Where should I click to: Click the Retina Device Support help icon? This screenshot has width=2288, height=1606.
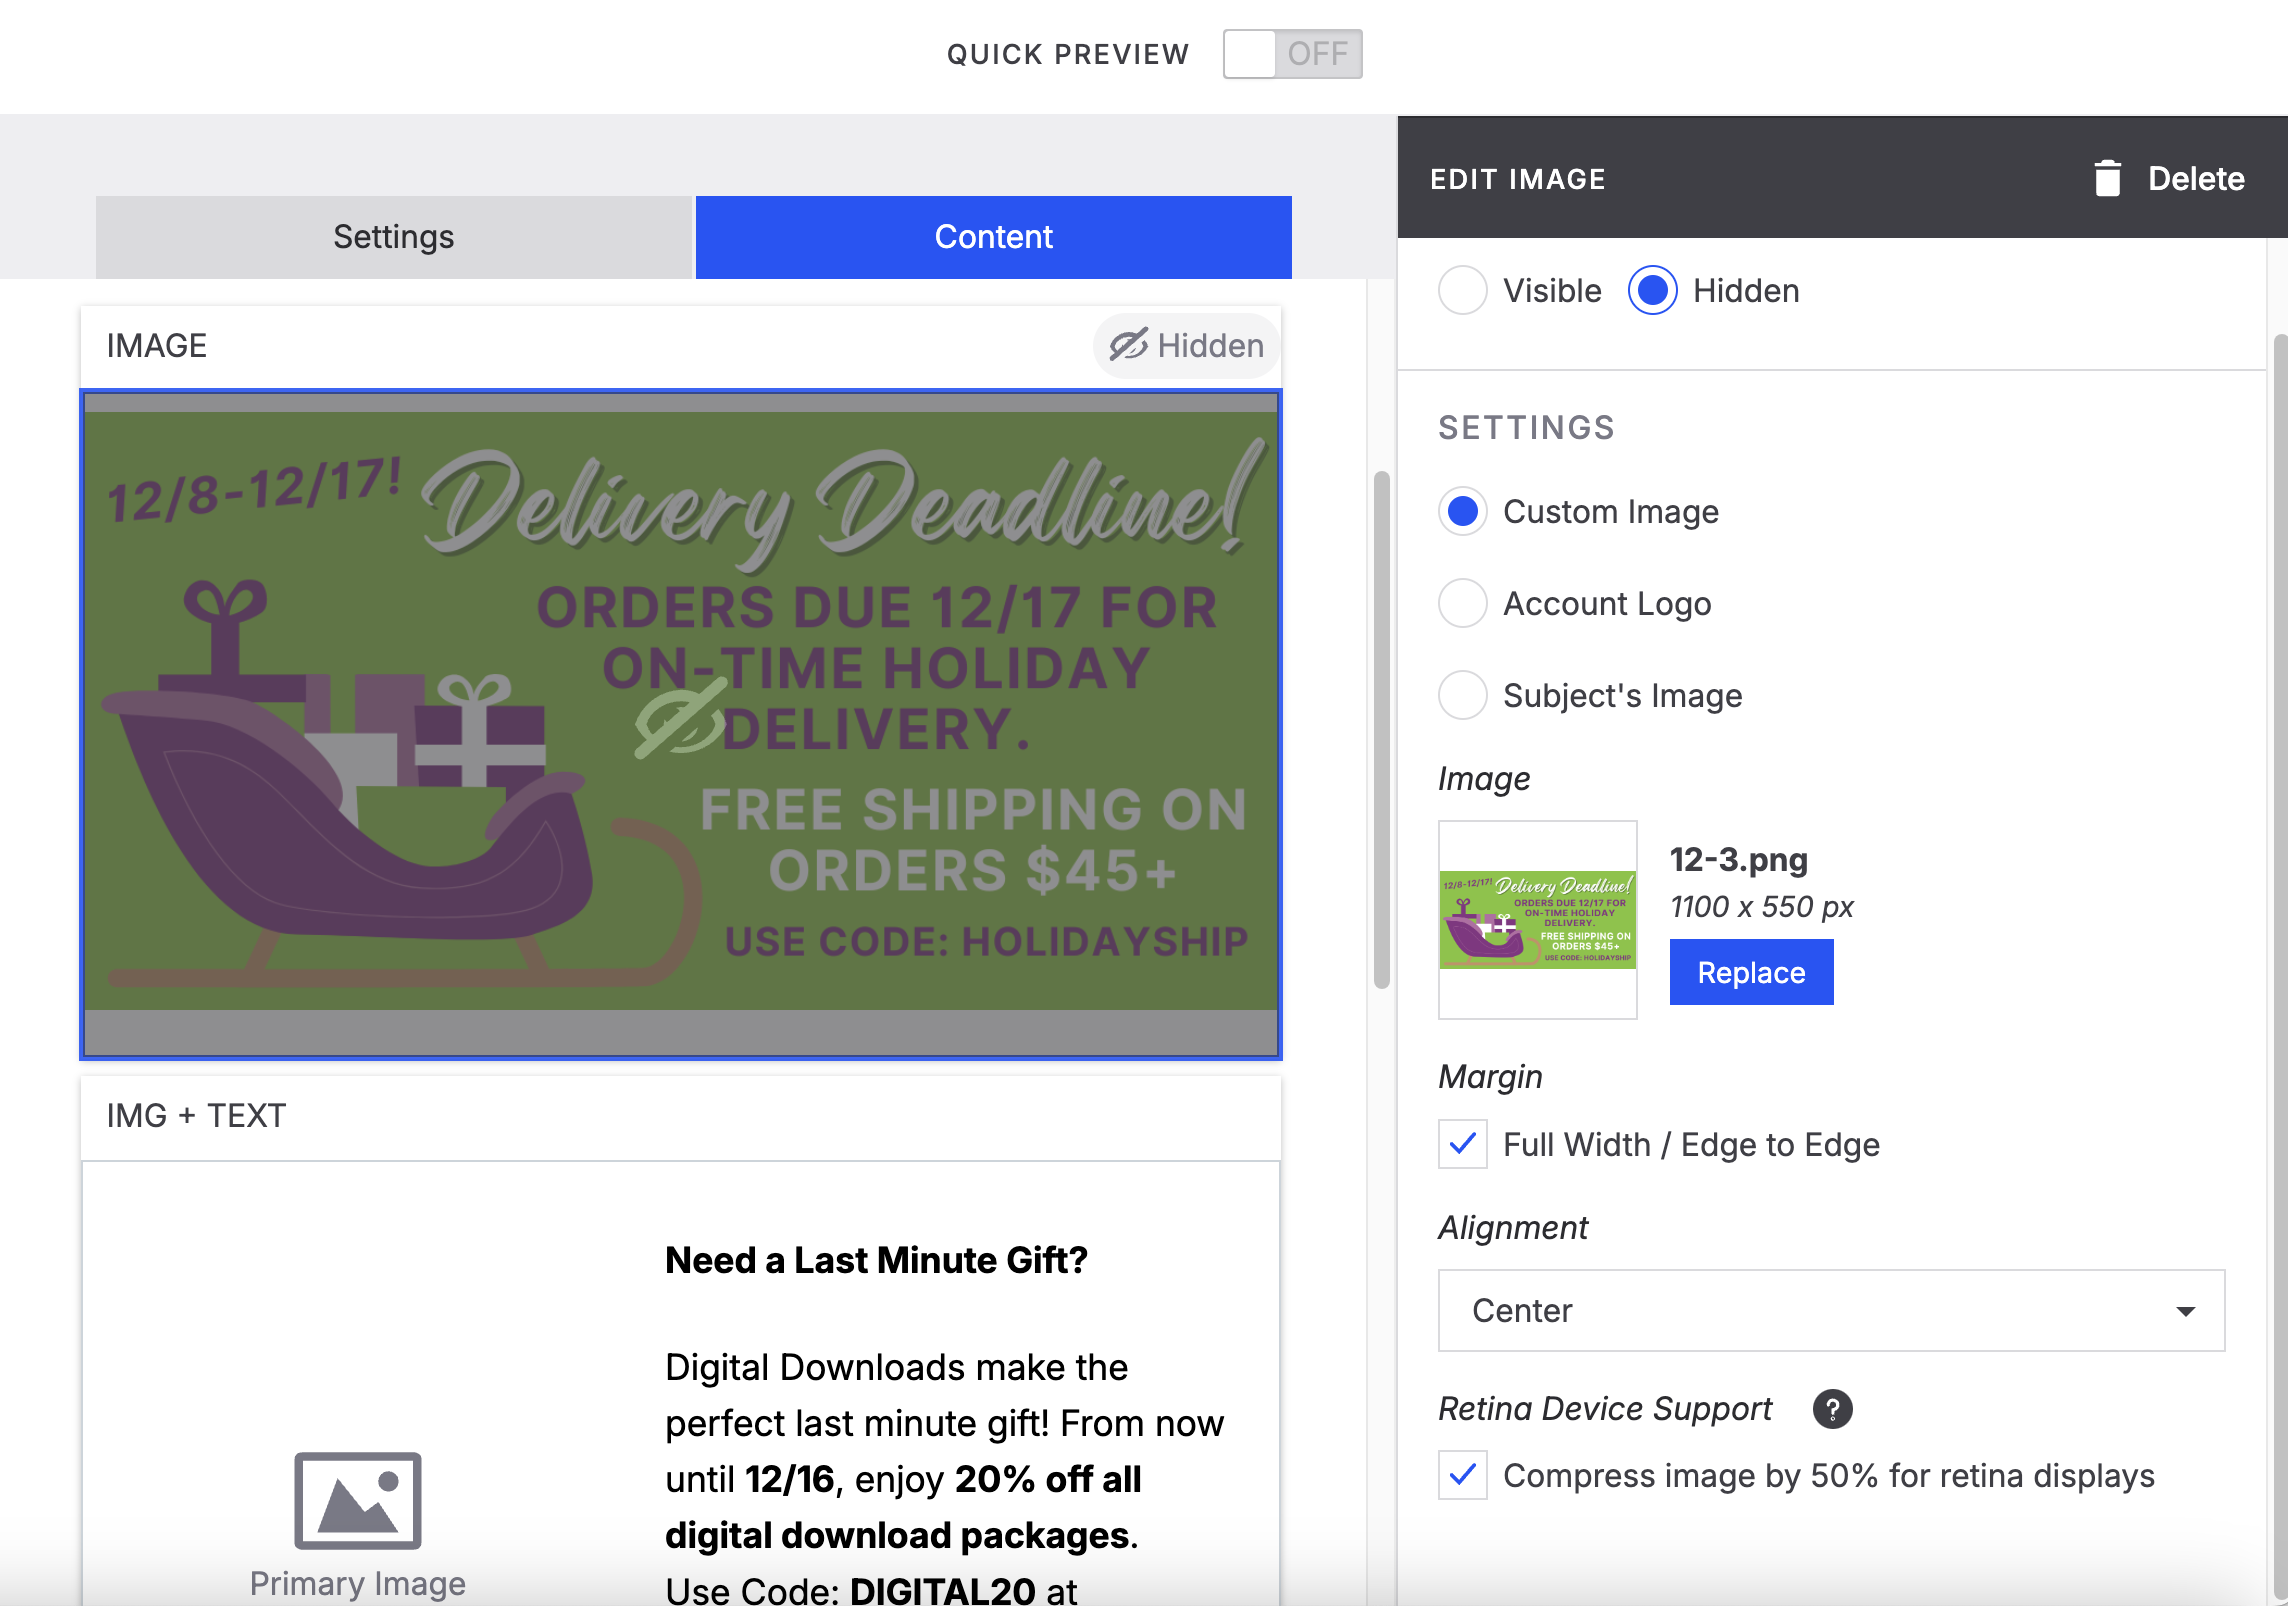[x=1832, y=1409]
